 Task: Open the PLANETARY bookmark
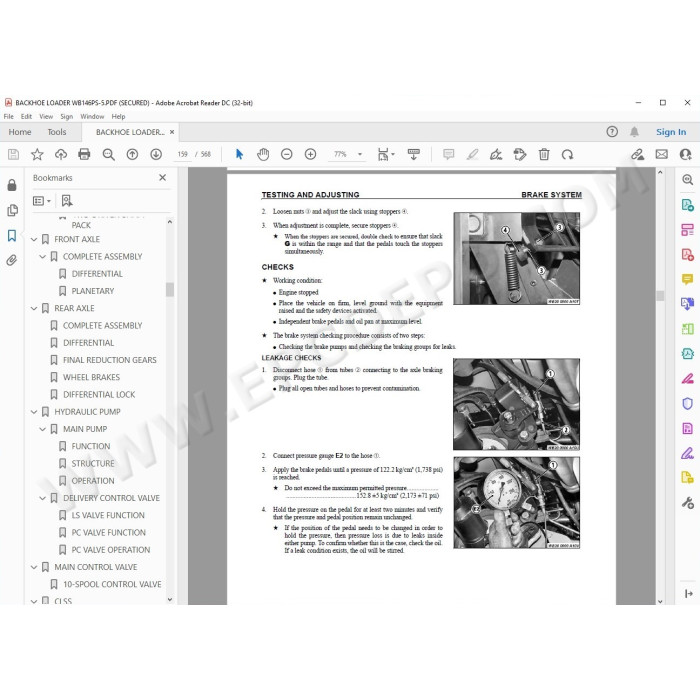click(x=93, y=291)
